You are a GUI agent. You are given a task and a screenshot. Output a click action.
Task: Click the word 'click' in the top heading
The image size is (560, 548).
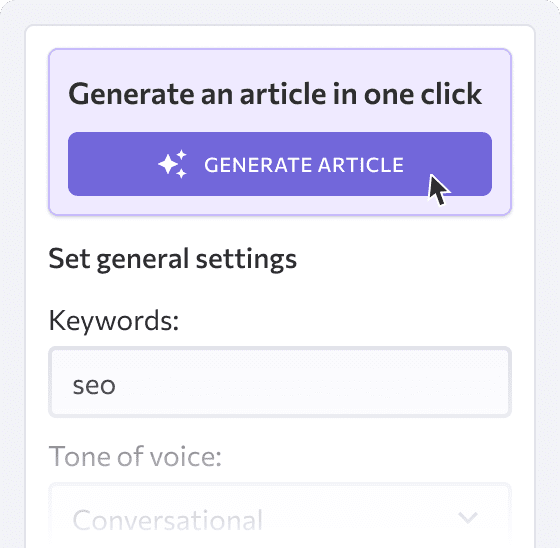(x=451, y=94)
